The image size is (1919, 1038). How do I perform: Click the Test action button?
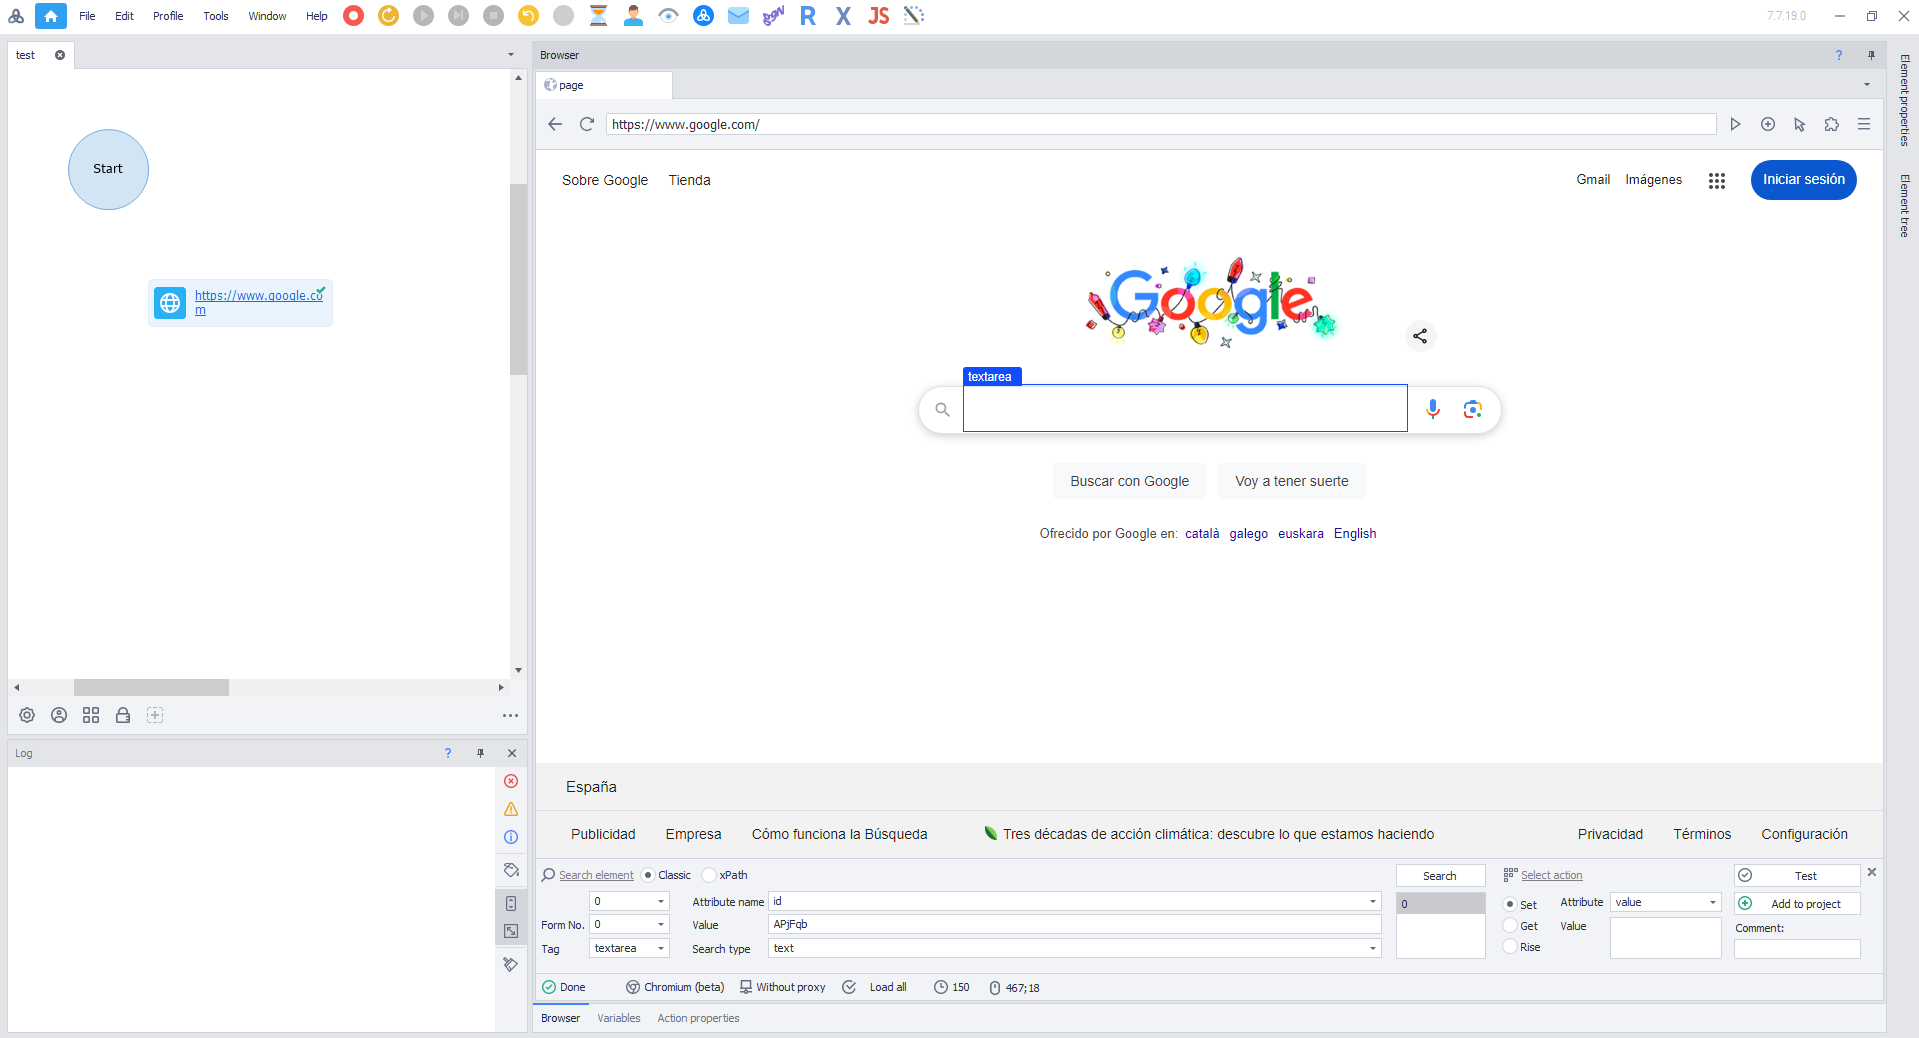click(x=1797, y=876)
